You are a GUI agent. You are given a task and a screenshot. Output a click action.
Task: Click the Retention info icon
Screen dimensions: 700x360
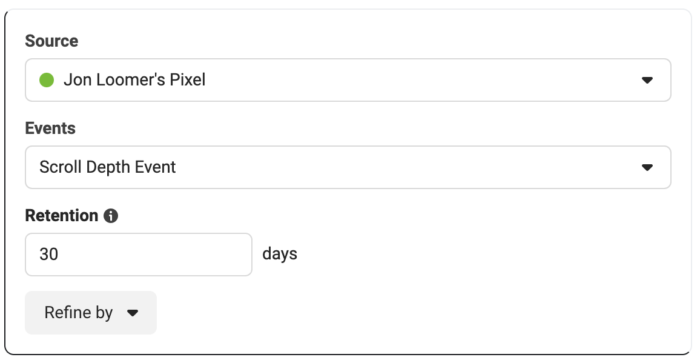coord(111,216)
